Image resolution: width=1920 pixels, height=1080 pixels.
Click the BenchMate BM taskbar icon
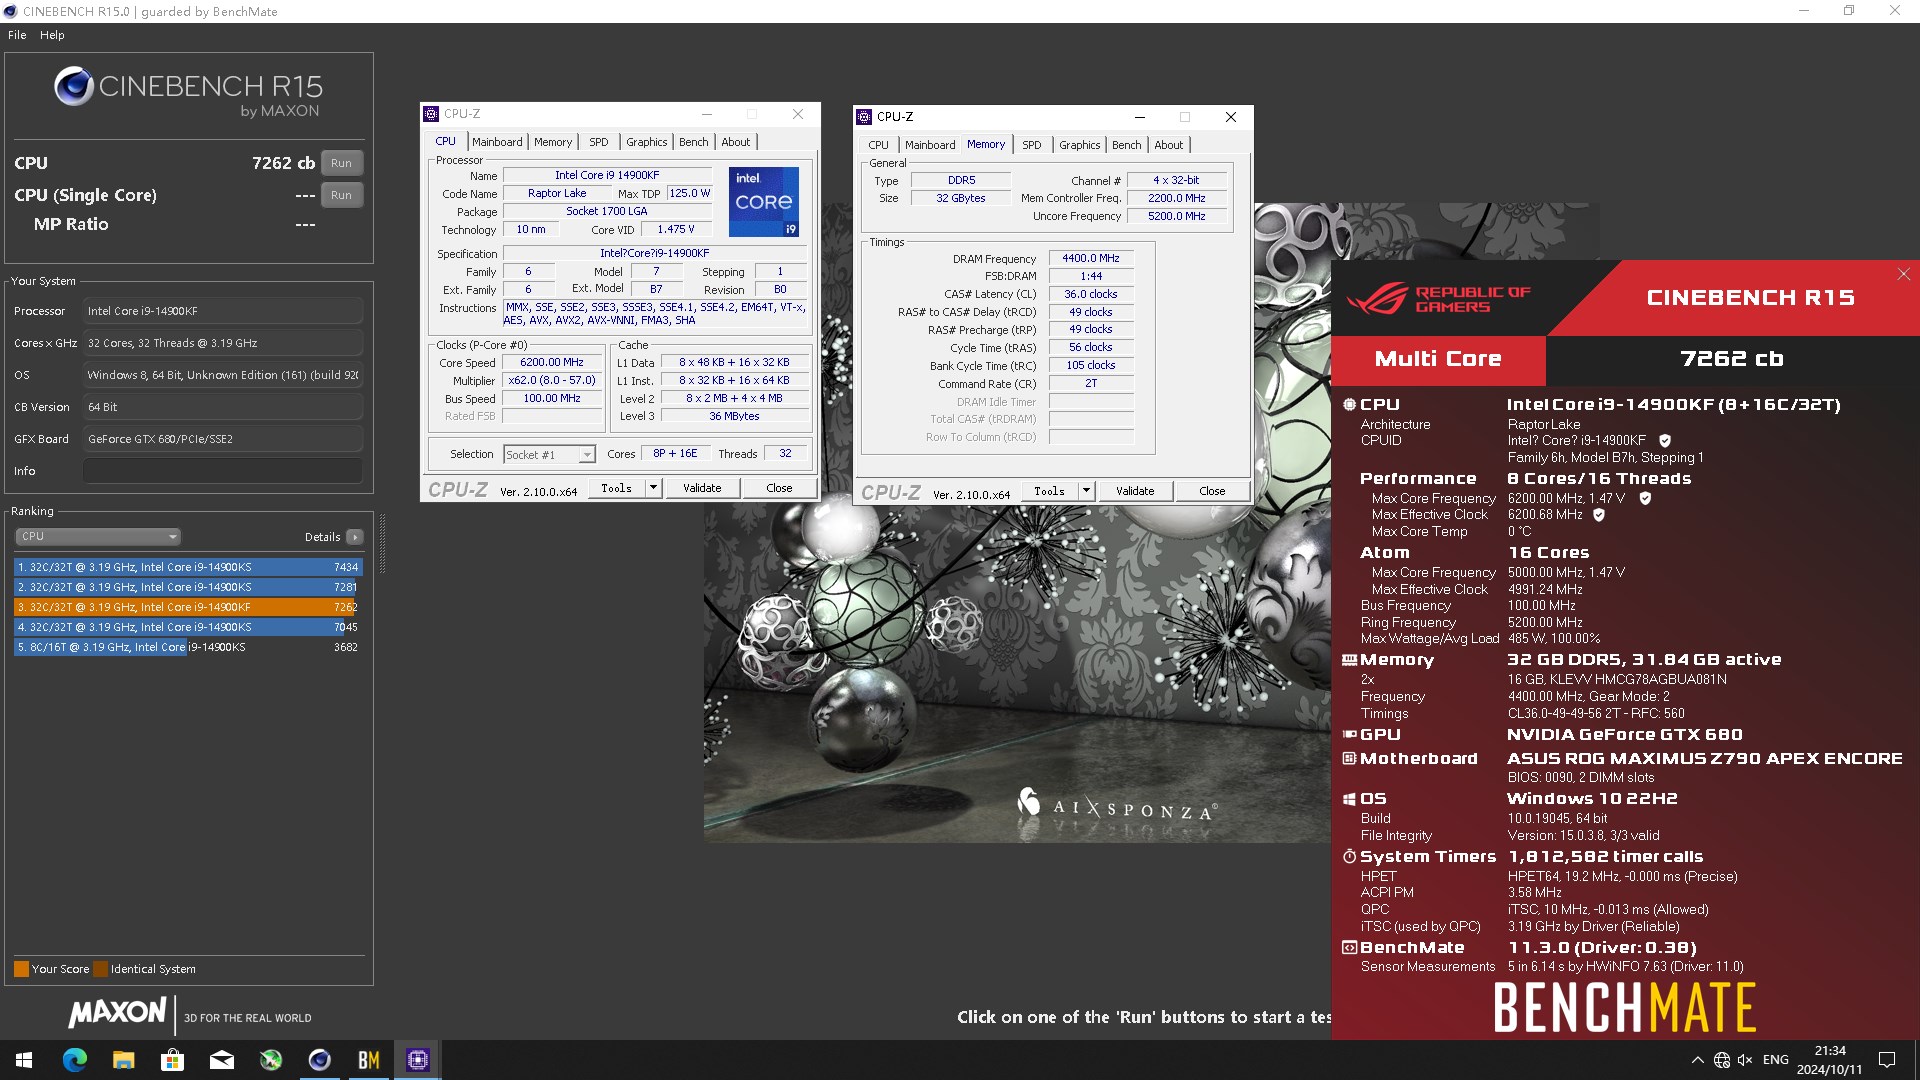(368, 1060)
